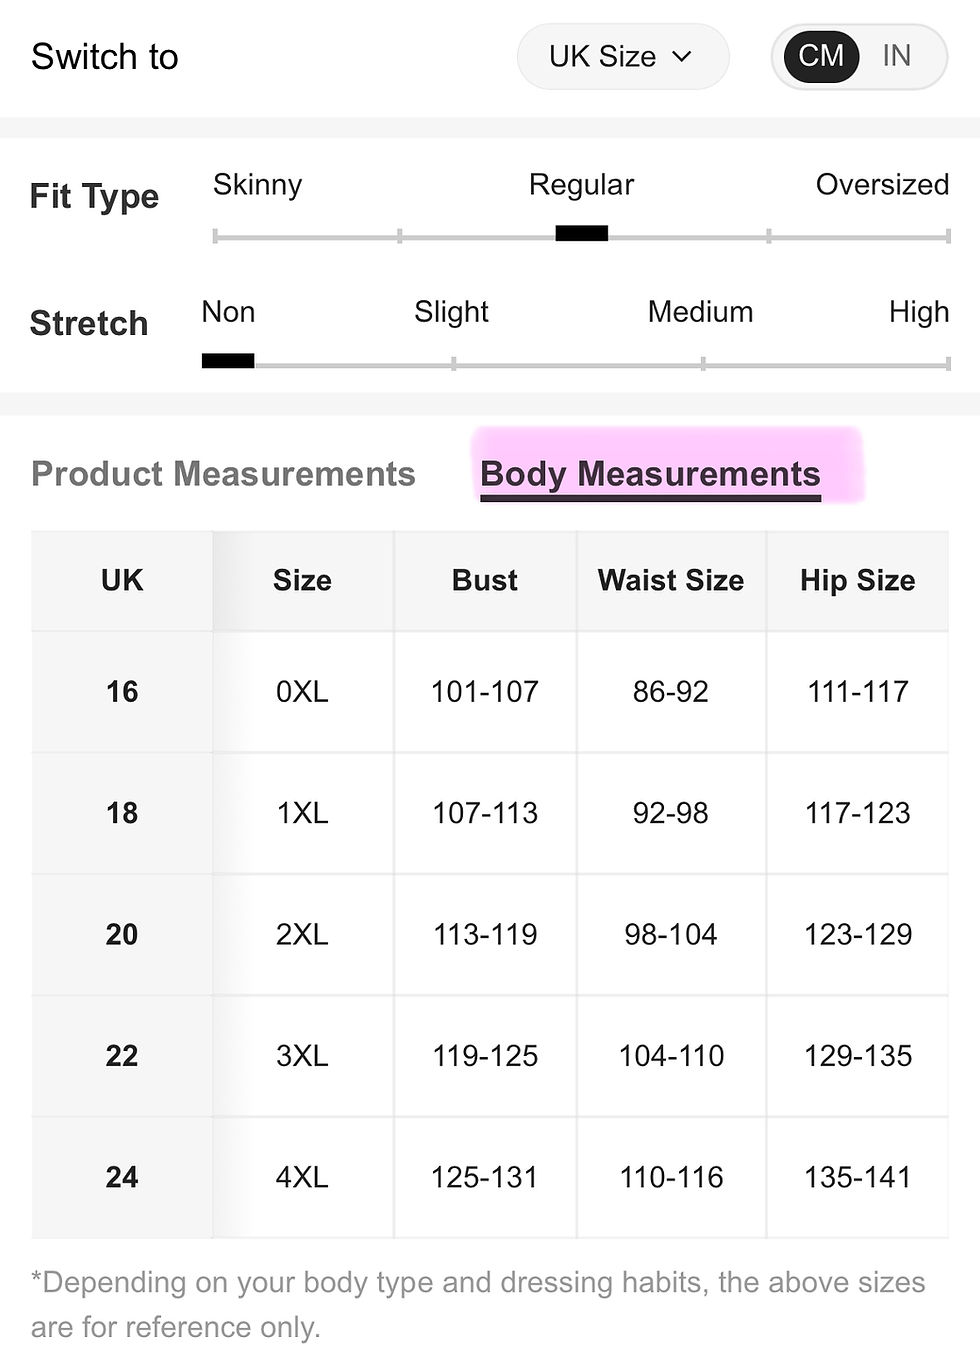This screenshot has height=1372, width=980.
Task: Select the UK 16 row header
Action: (122, 692)
